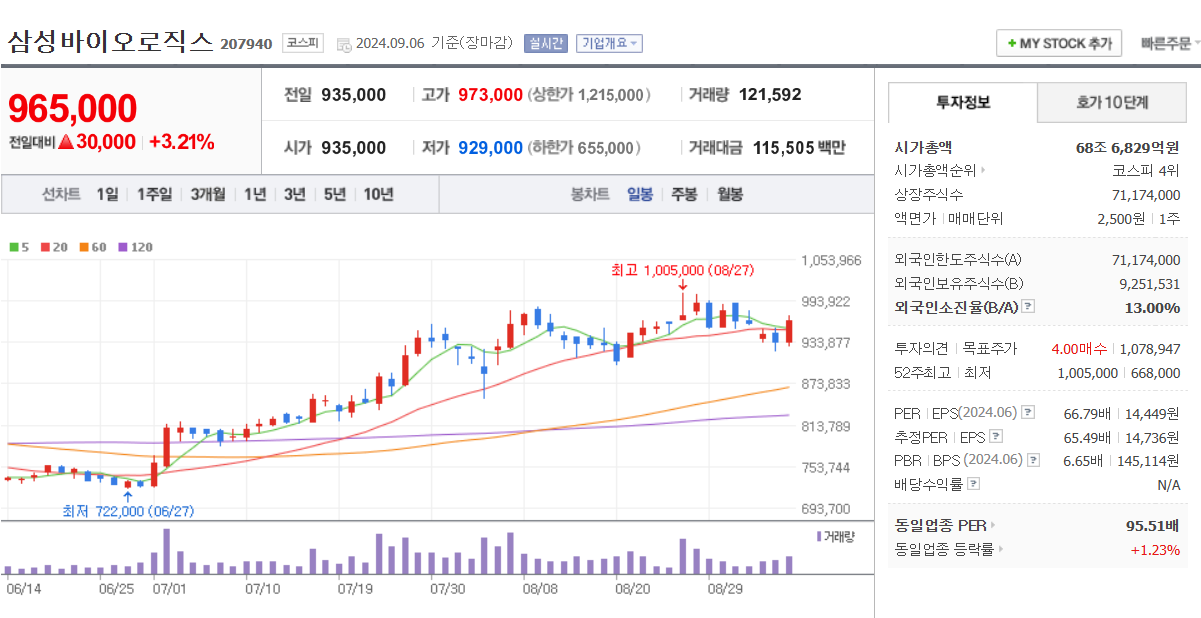Select the 주봉 weekly candle chart
The width and height of the screenshot is (1201, 618).
684,194
